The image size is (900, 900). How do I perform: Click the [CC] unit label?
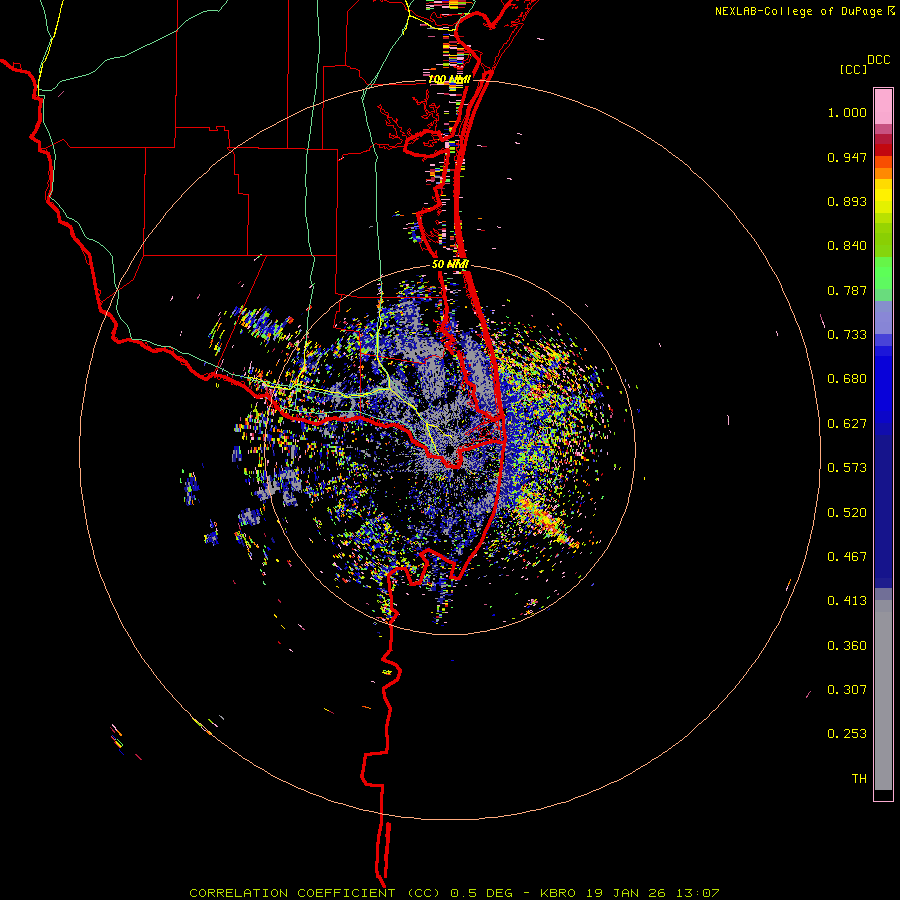point(854,69)
